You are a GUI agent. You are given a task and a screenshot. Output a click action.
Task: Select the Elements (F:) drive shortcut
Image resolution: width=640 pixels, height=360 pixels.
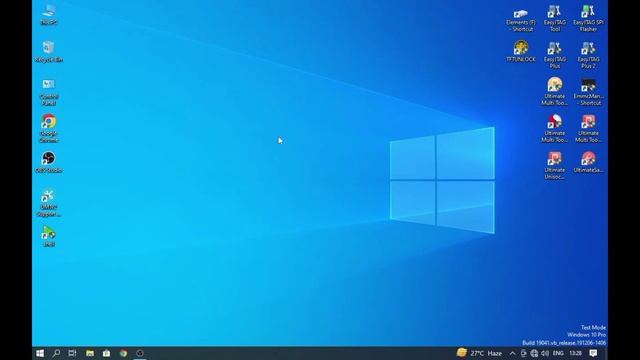pyautogui.click(x=520, y=19)
